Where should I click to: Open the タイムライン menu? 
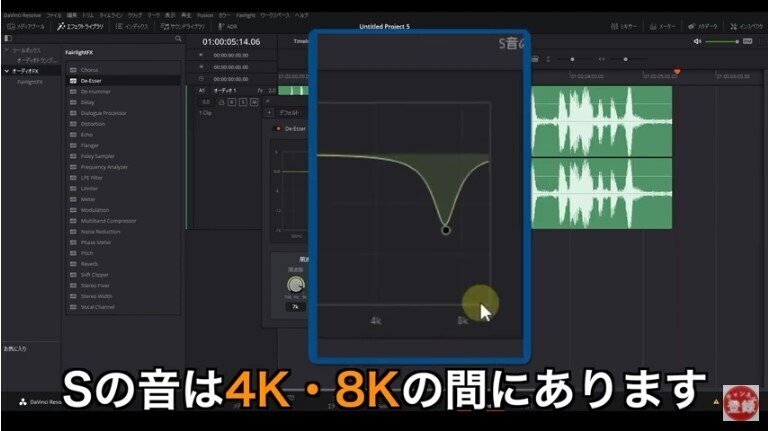pyautogui.click(x=111, y=15)
